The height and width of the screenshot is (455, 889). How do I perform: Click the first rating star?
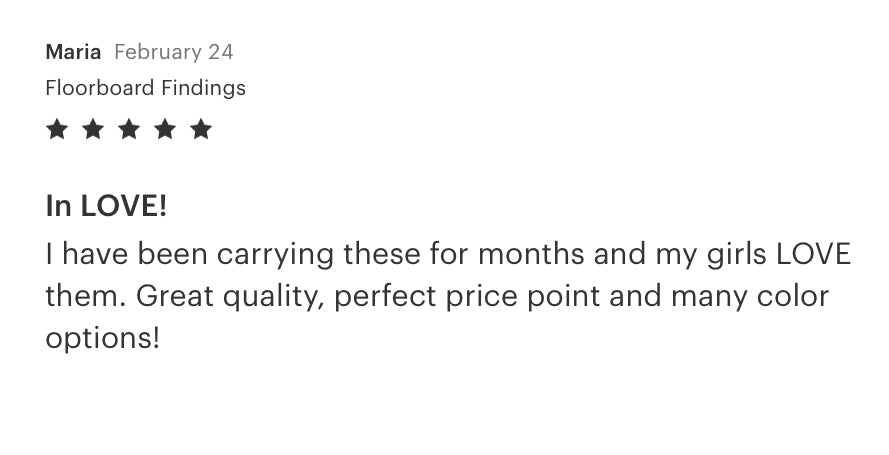point(57,129)
